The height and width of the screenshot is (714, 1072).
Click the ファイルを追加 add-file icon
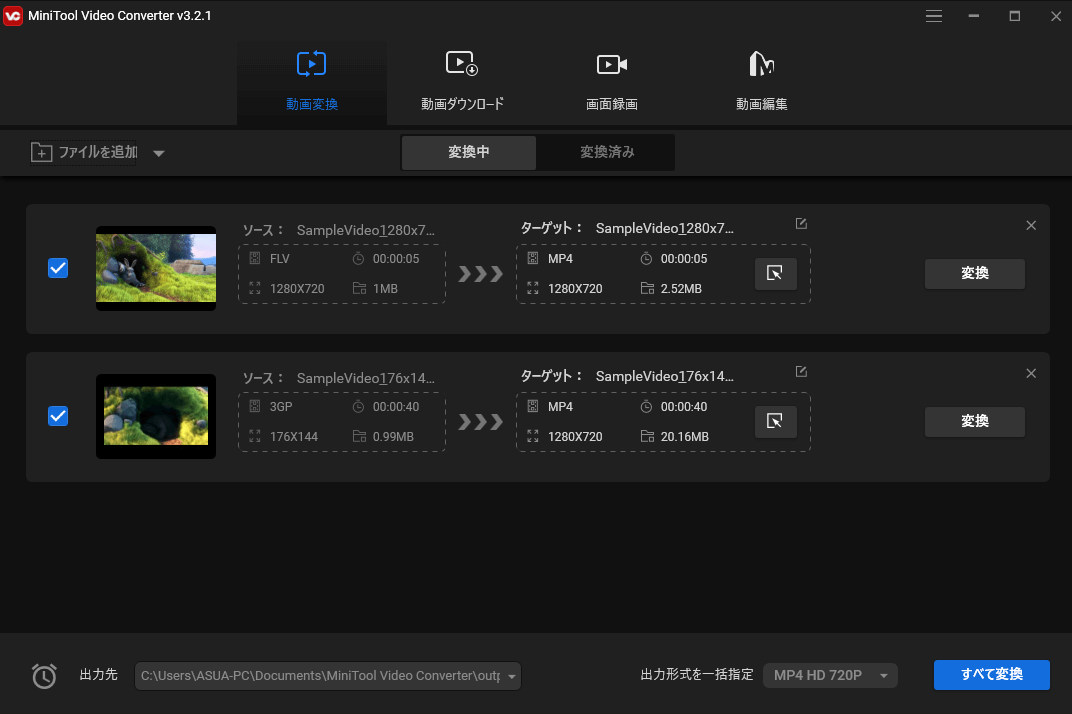pyautogui.click(x=41, y=152)
